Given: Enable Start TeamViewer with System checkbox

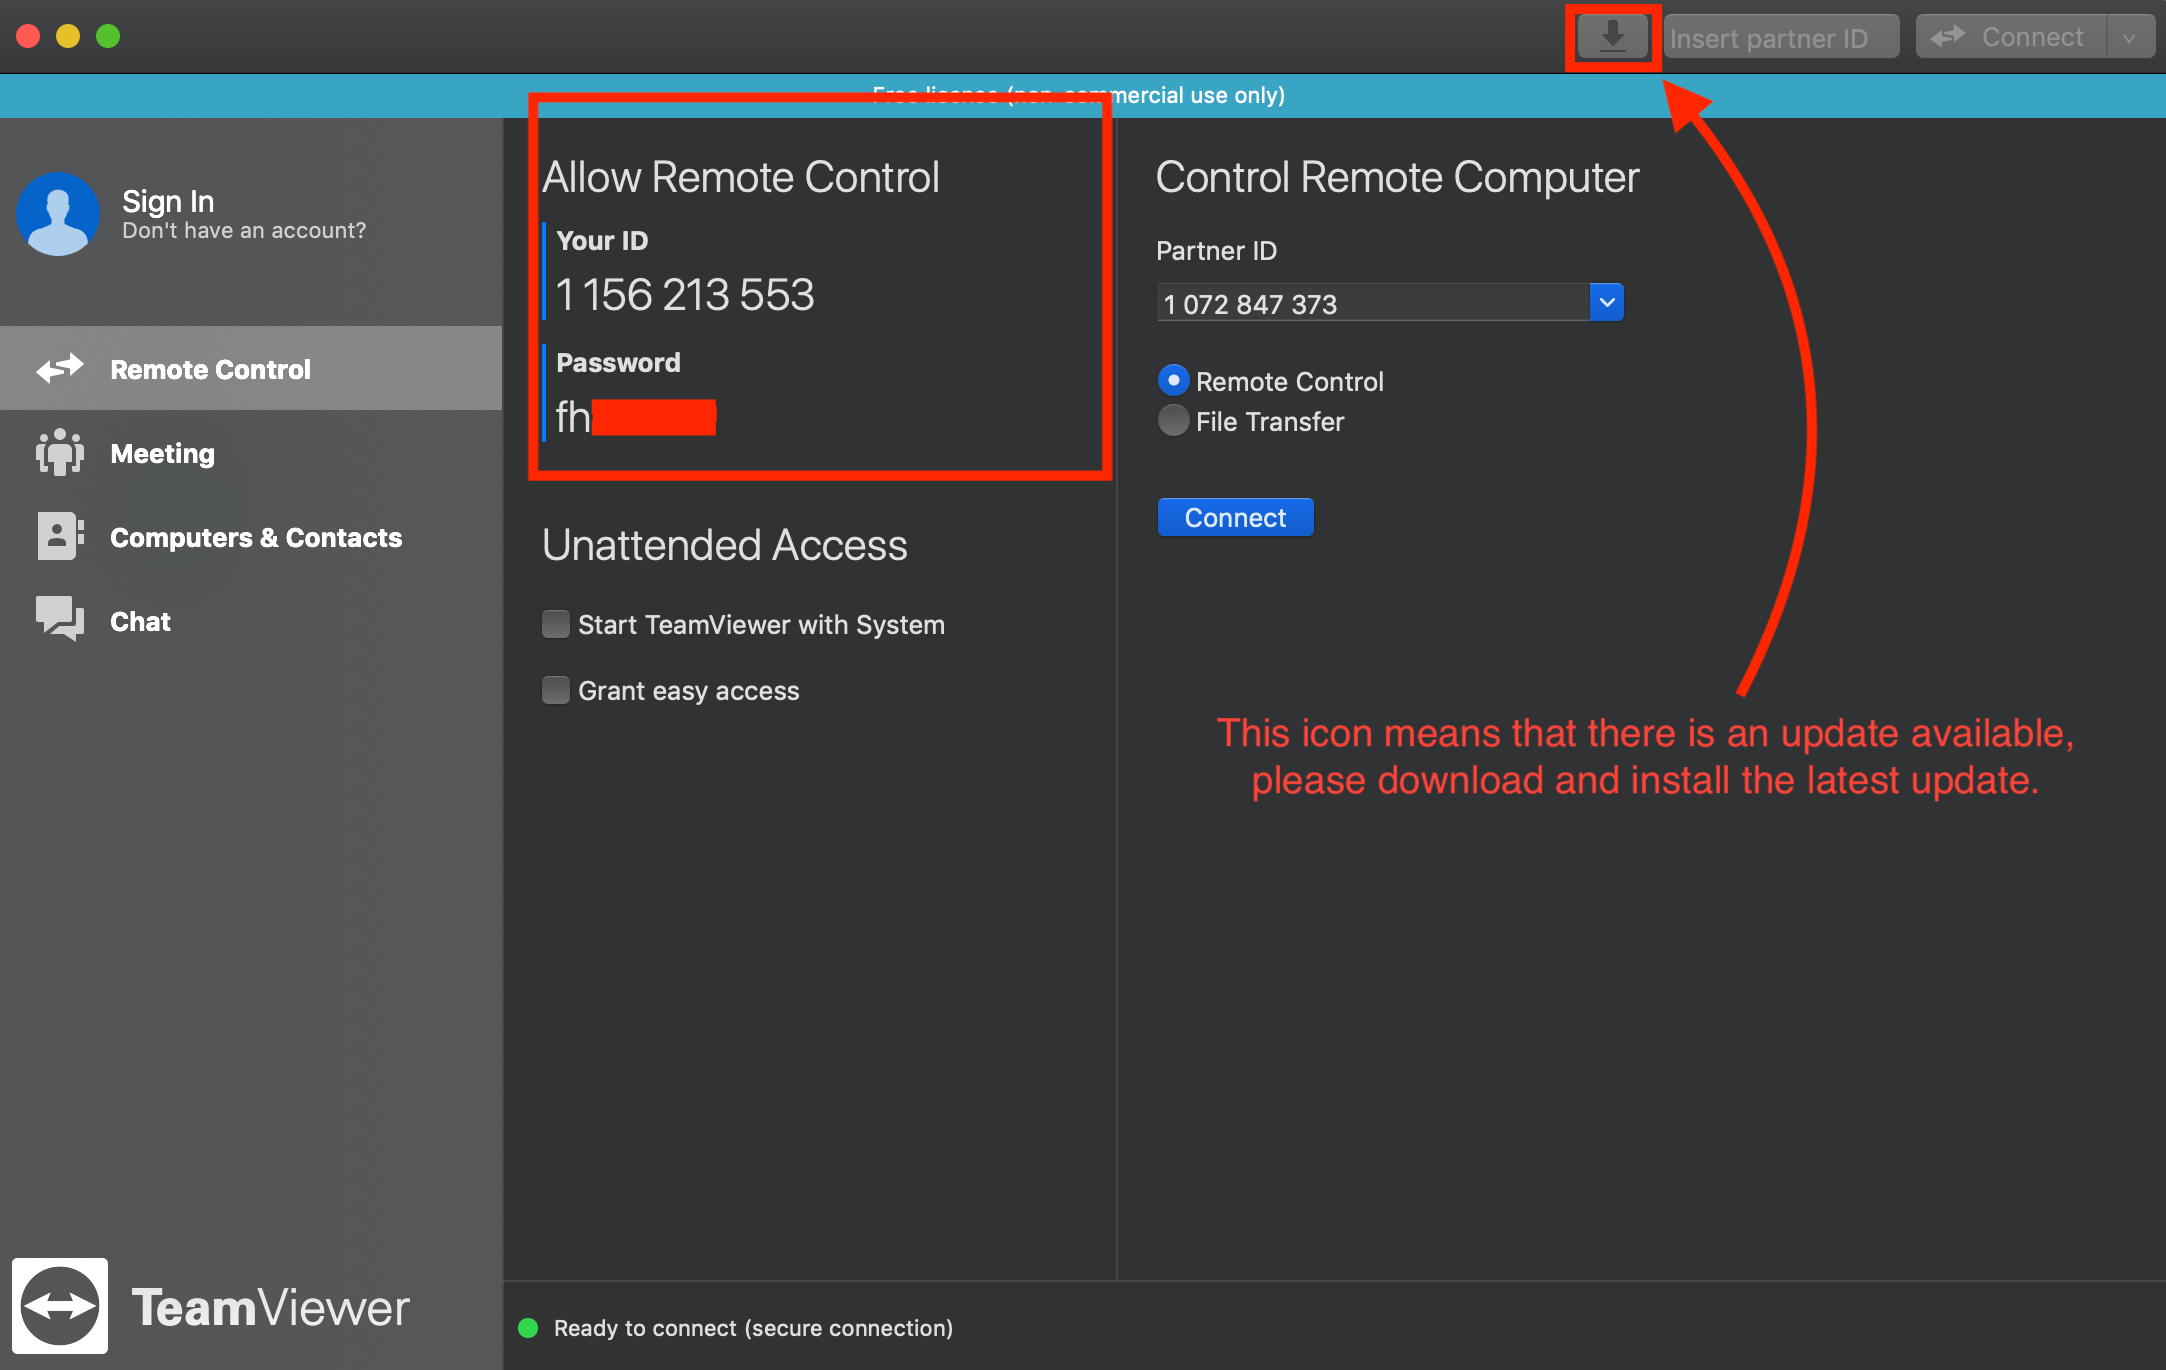Looking at the screenshot, I should (x=556, y=624).
